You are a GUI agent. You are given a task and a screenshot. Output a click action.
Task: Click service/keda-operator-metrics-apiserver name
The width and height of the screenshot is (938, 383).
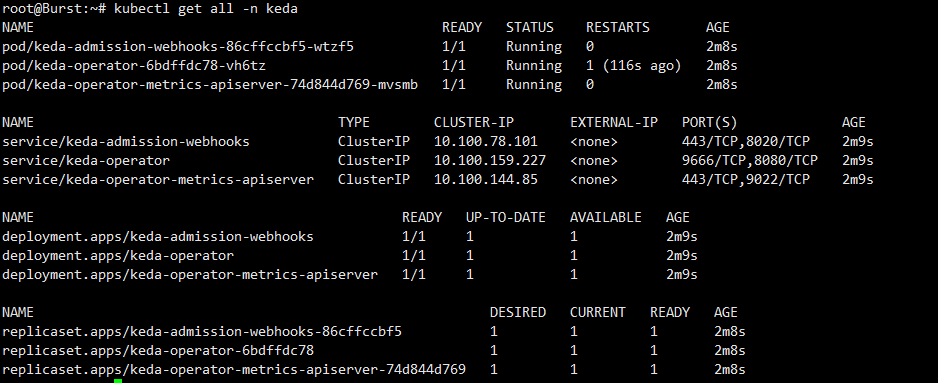pyautogui.click(x=158, y=180)
